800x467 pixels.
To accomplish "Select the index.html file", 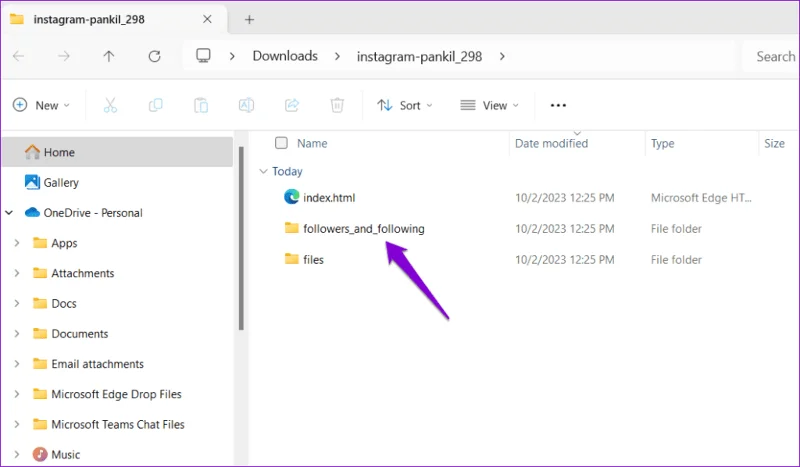I will click(x=329, y=198).
